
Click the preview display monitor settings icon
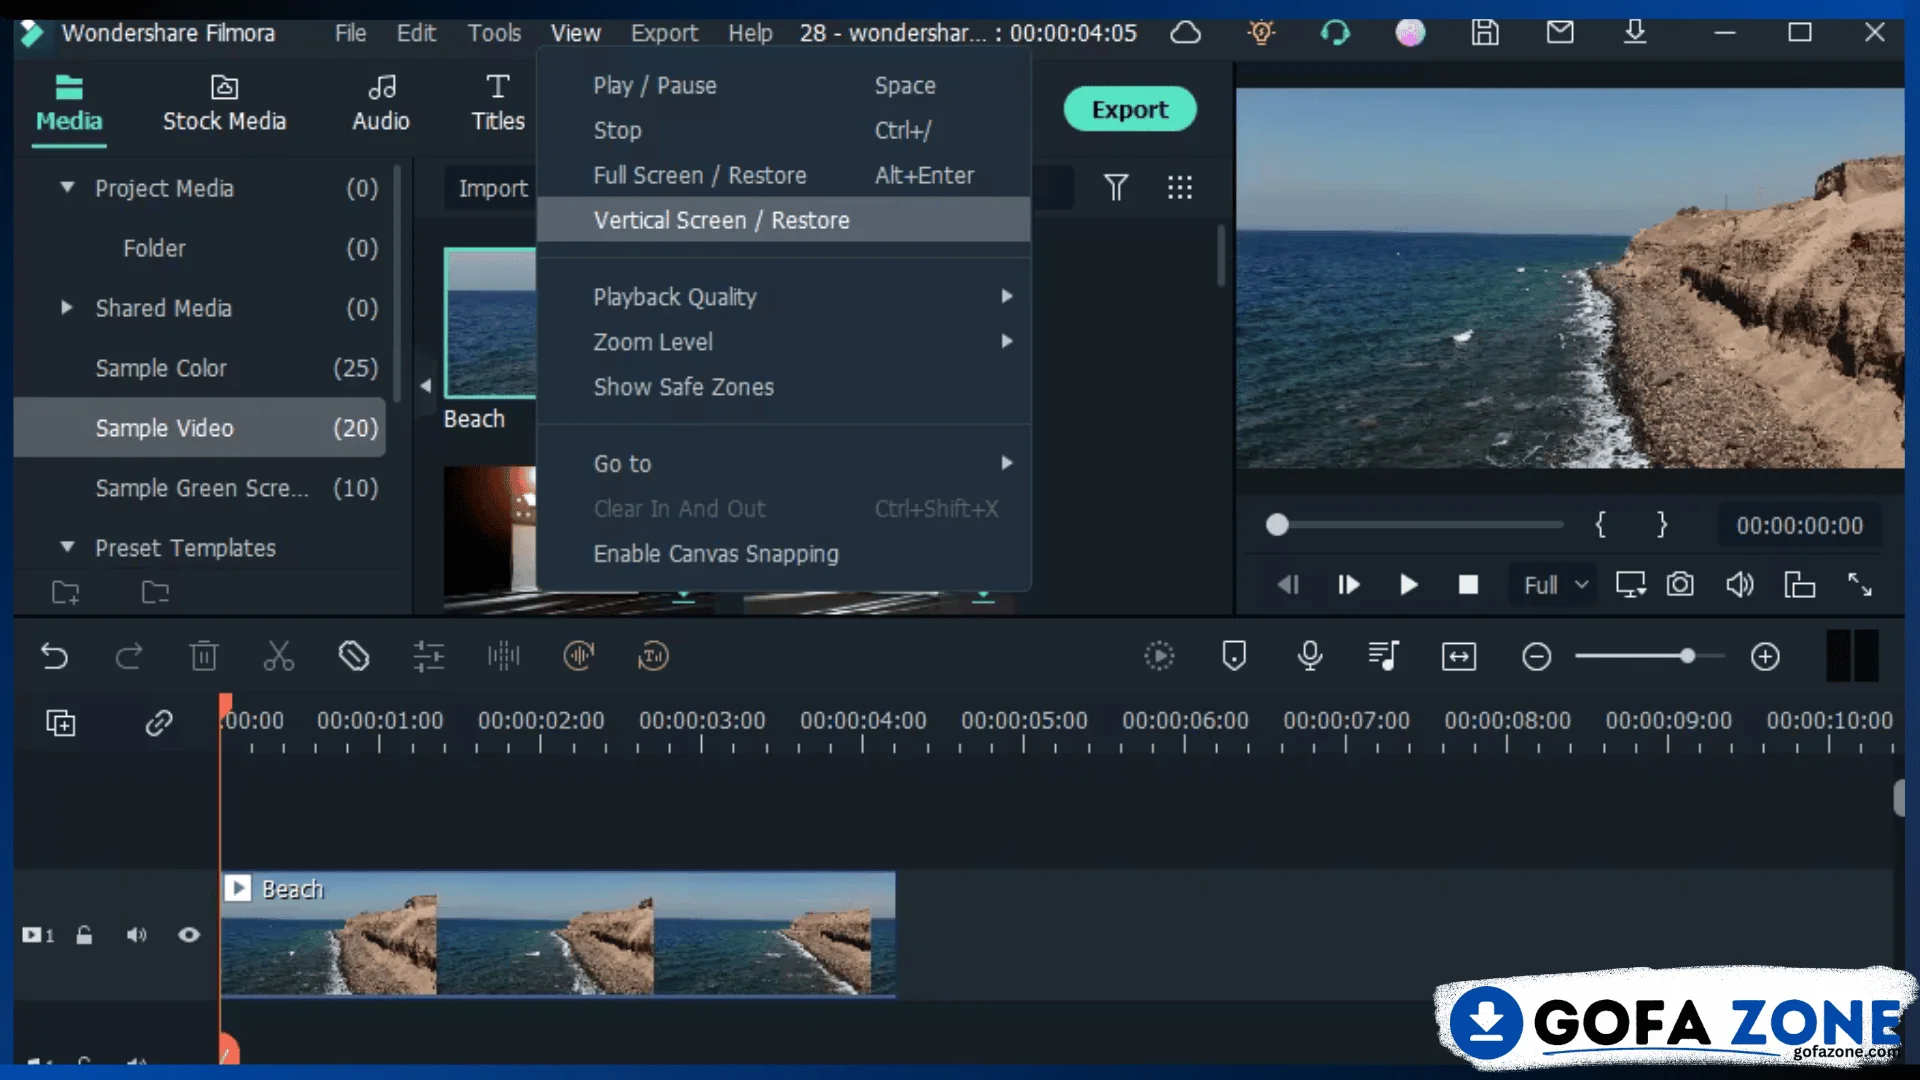coord(1631,584)
